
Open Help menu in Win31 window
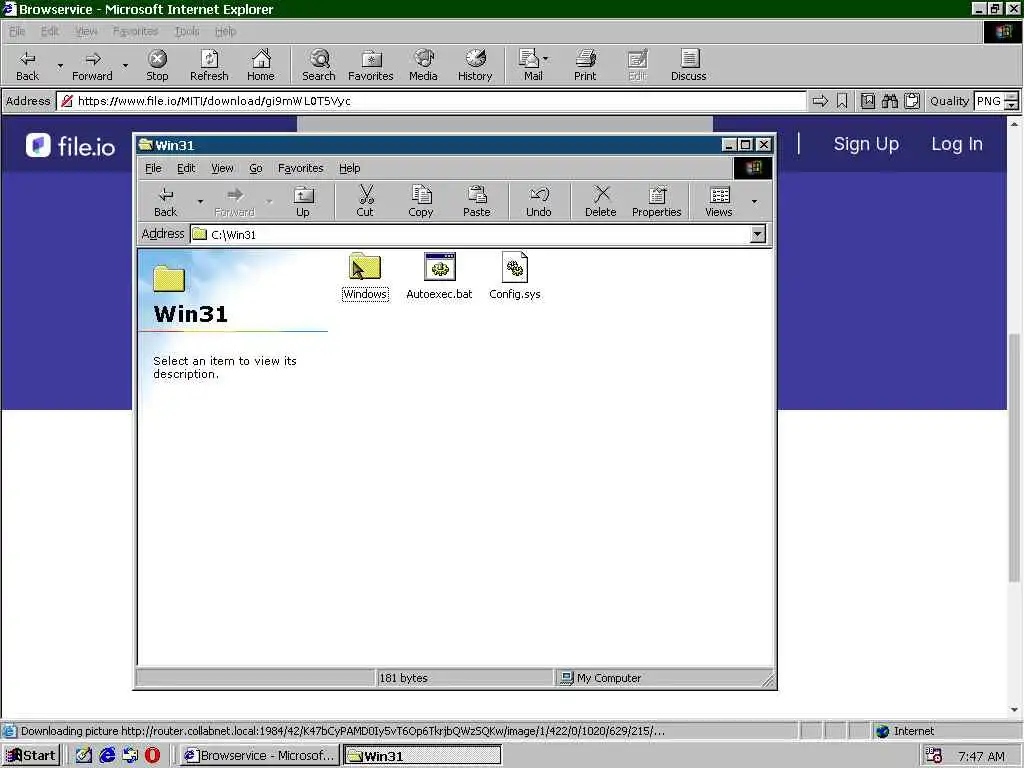tap(349, 168)
